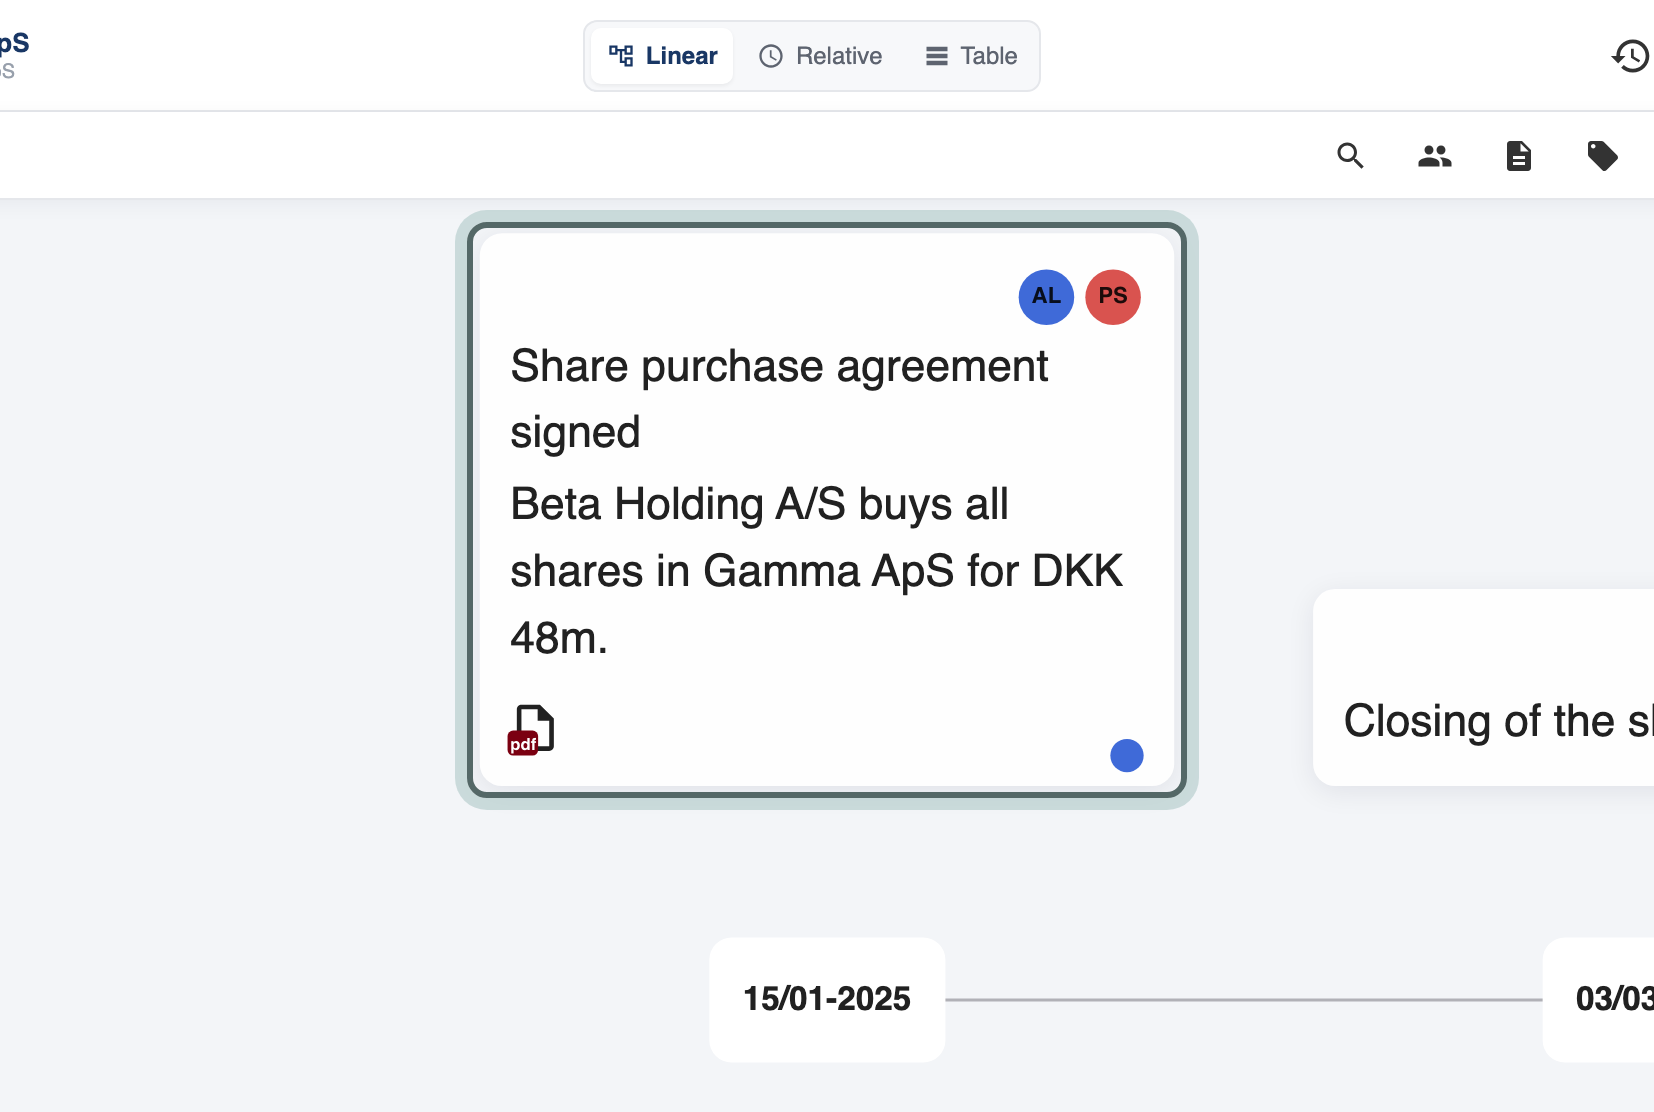Click the PS avatar badge
Image resolution: width=1654 pixels, height=1112 pixels.
pyautogui.click(x=1113, y=297)
